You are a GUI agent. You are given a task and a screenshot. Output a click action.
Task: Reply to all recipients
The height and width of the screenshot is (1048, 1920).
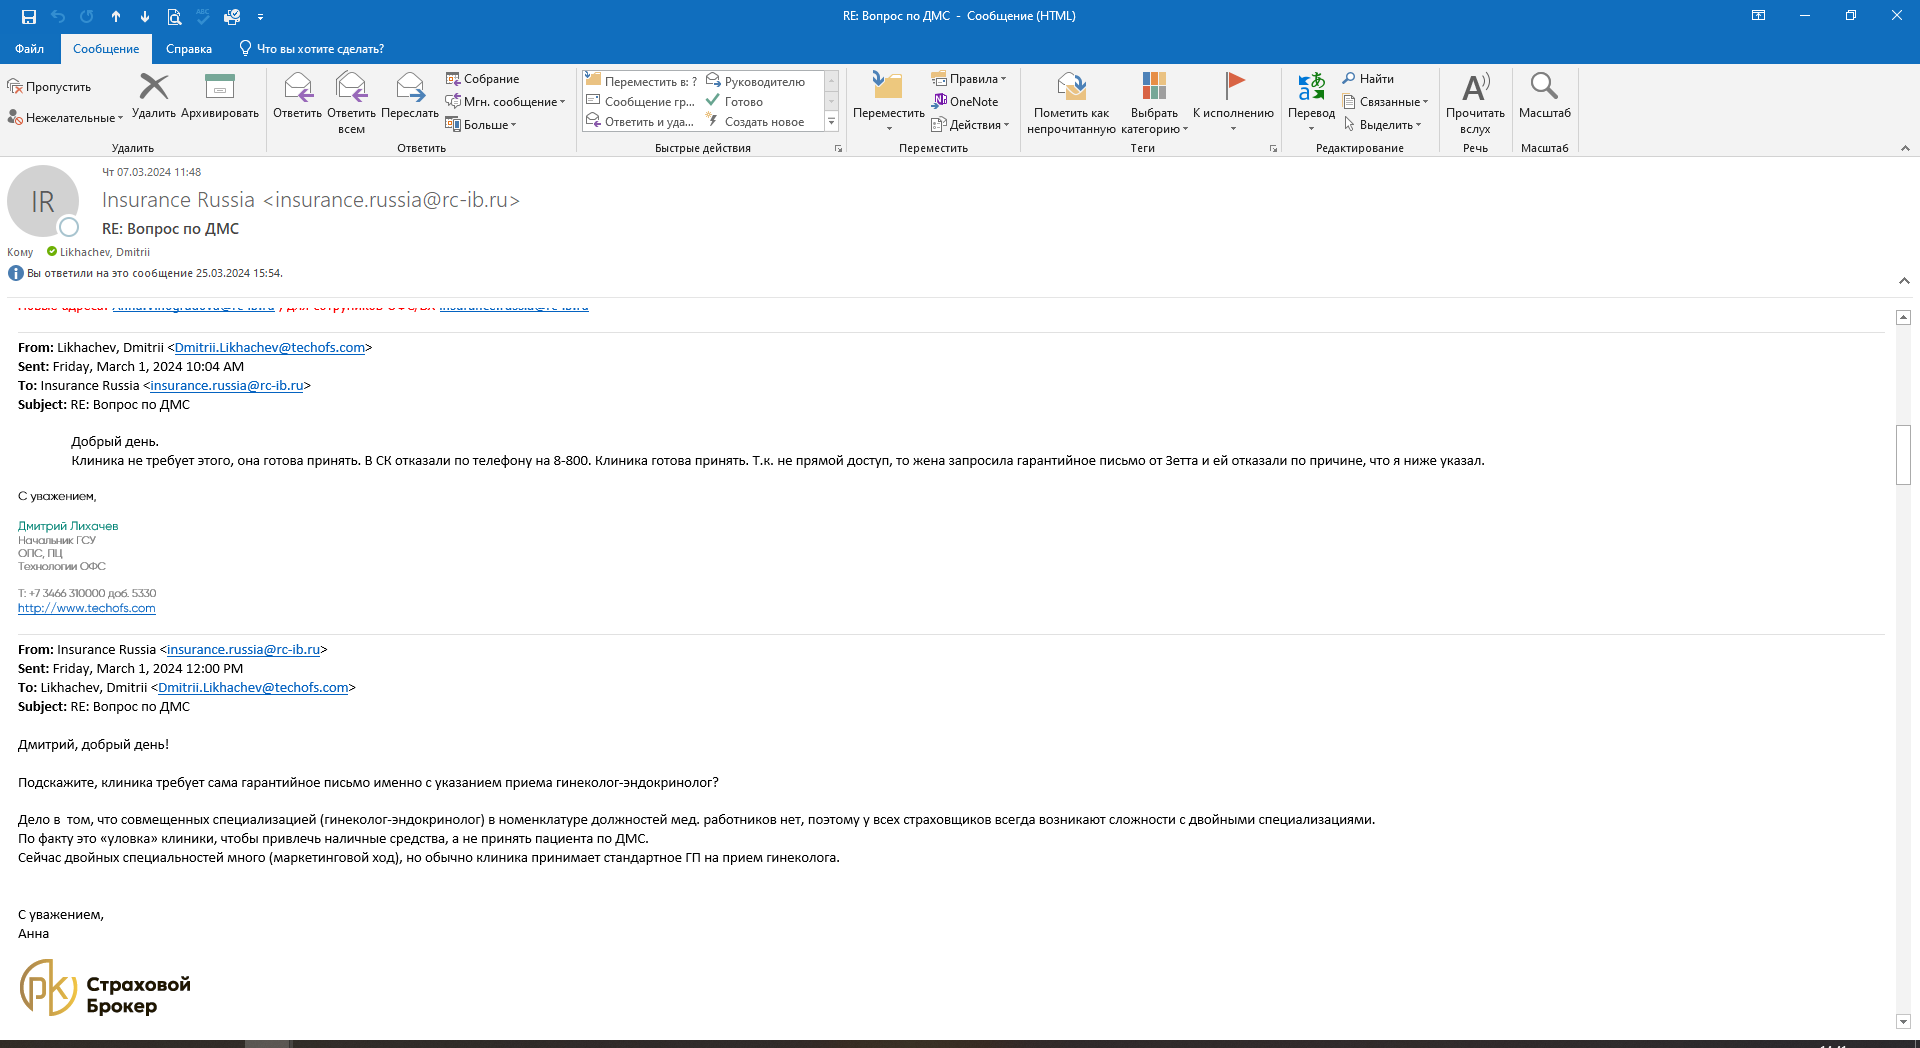click(x=351, y=103)
